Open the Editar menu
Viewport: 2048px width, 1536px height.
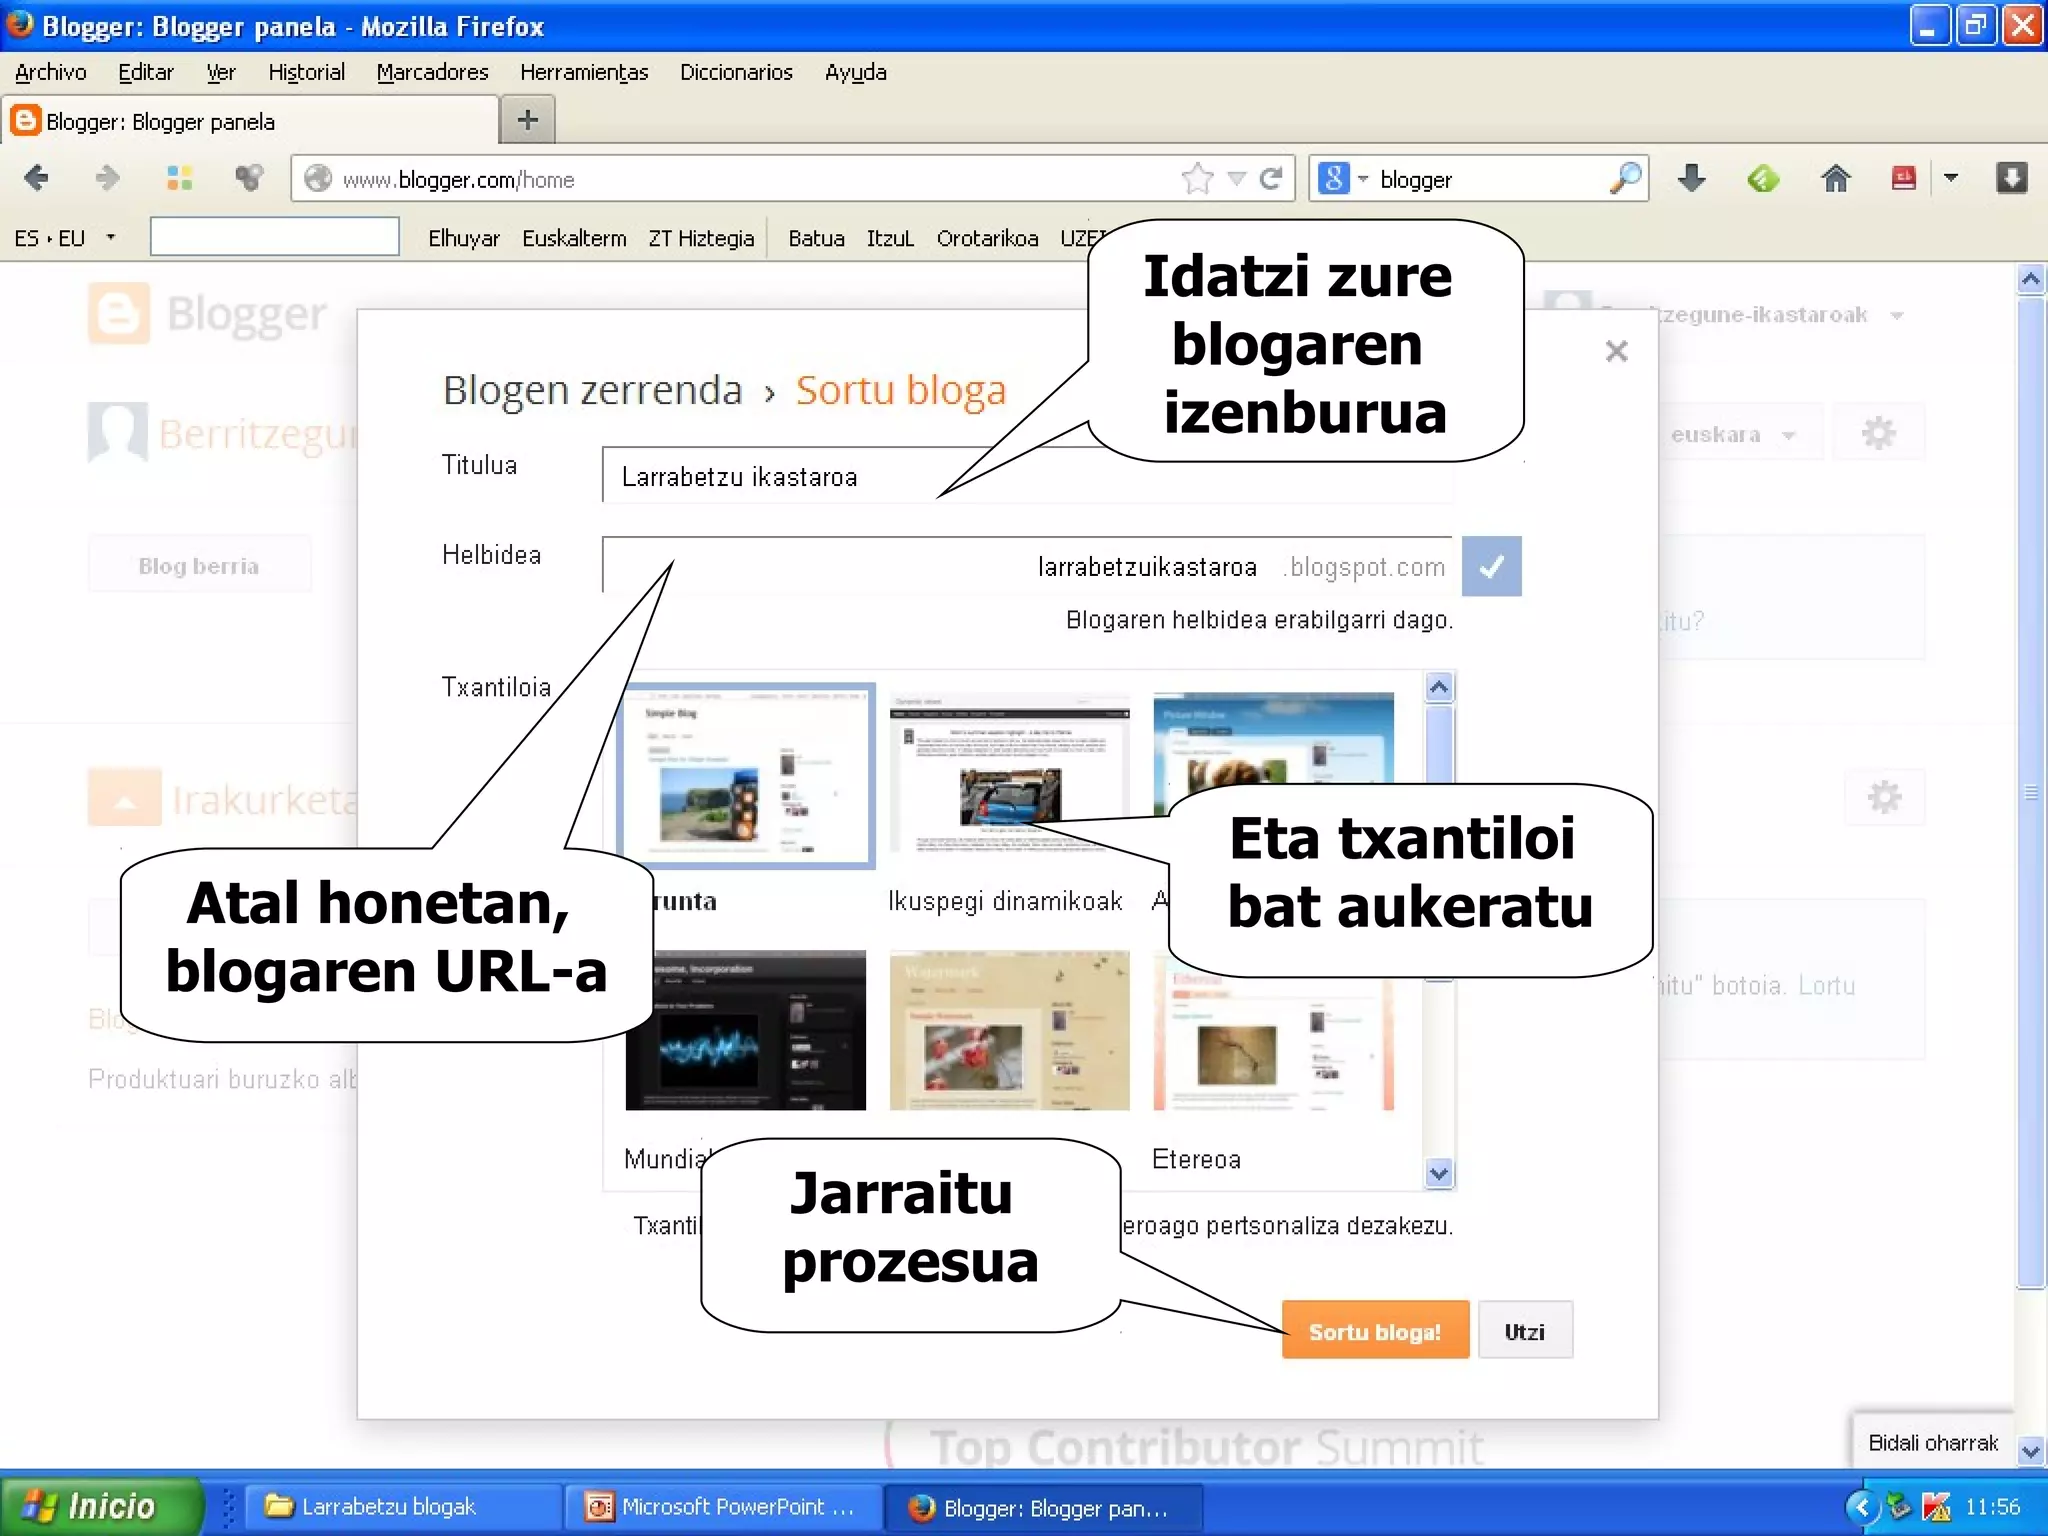click(x=146, y=72)
